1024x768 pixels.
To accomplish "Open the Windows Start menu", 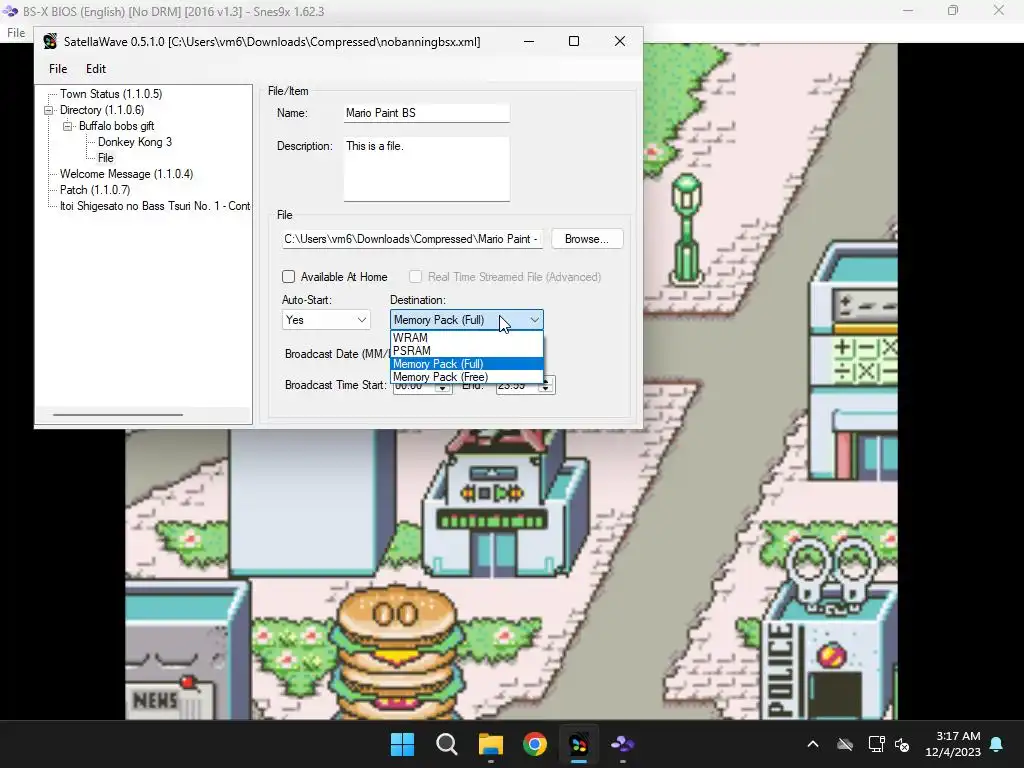I will [402, 744].
